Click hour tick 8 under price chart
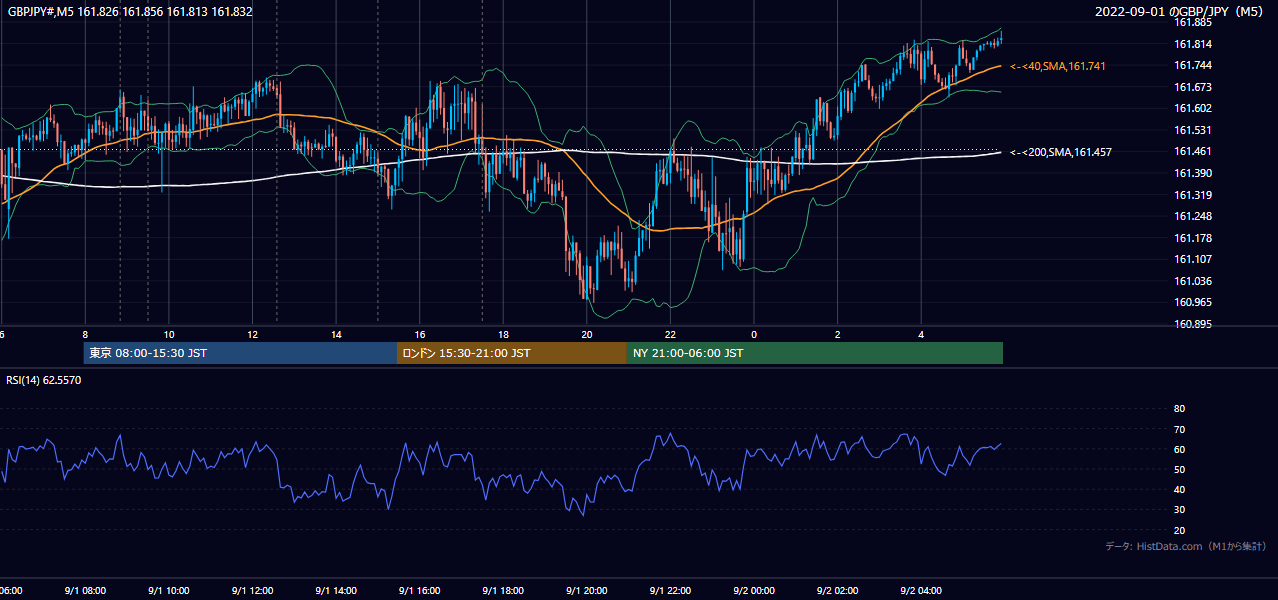Viewport: 1278px width, 600px height. 85,334
